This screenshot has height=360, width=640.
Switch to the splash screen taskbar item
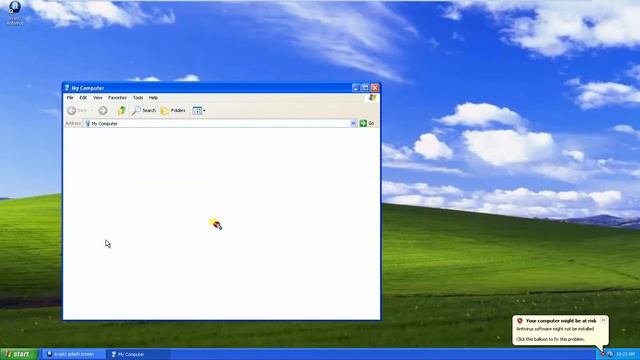[73, 354]
